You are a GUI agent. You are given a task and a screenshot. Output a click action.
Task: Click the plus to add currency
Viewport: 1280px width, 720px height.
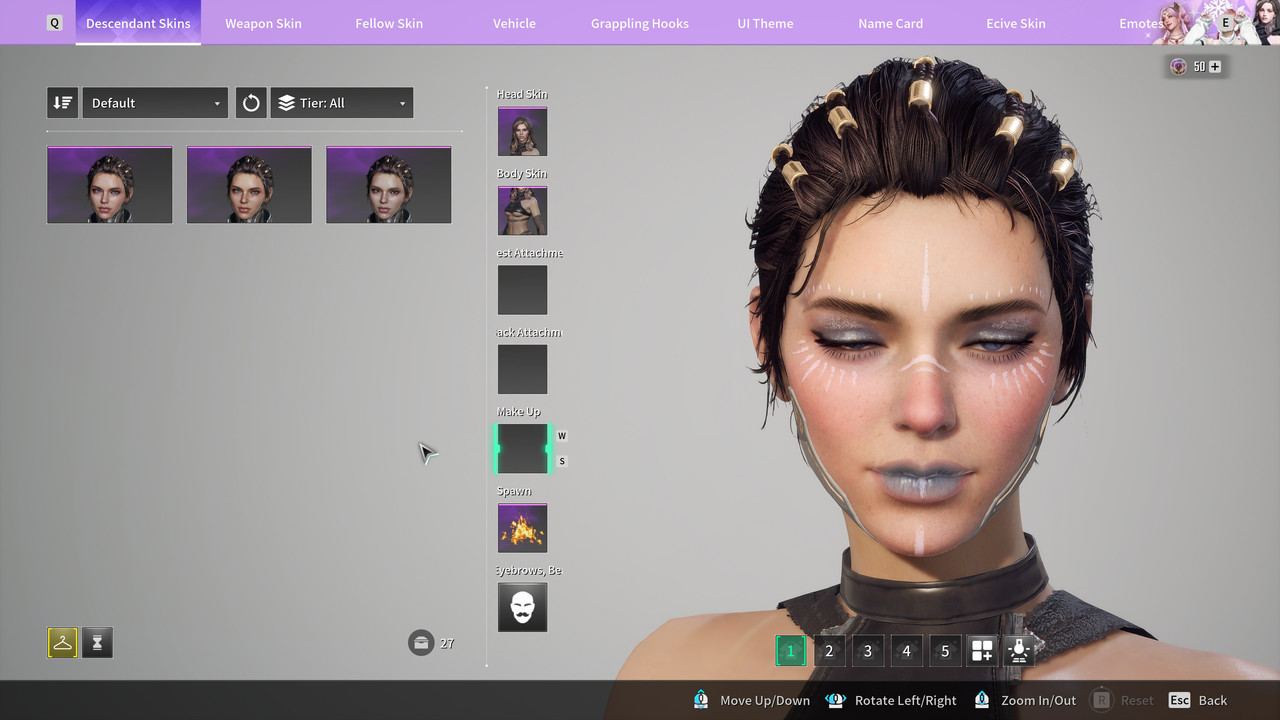(1215, 67)
